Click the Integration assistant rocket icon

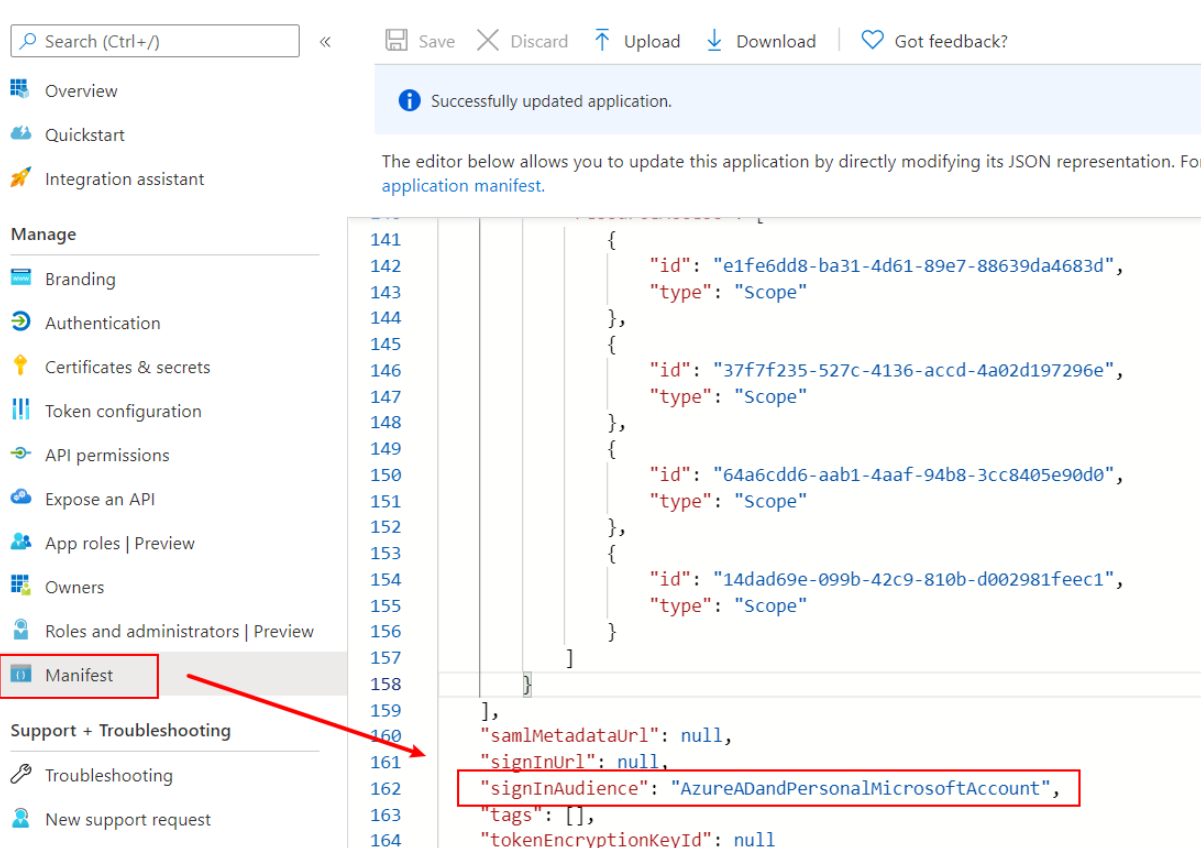point(21,178)
